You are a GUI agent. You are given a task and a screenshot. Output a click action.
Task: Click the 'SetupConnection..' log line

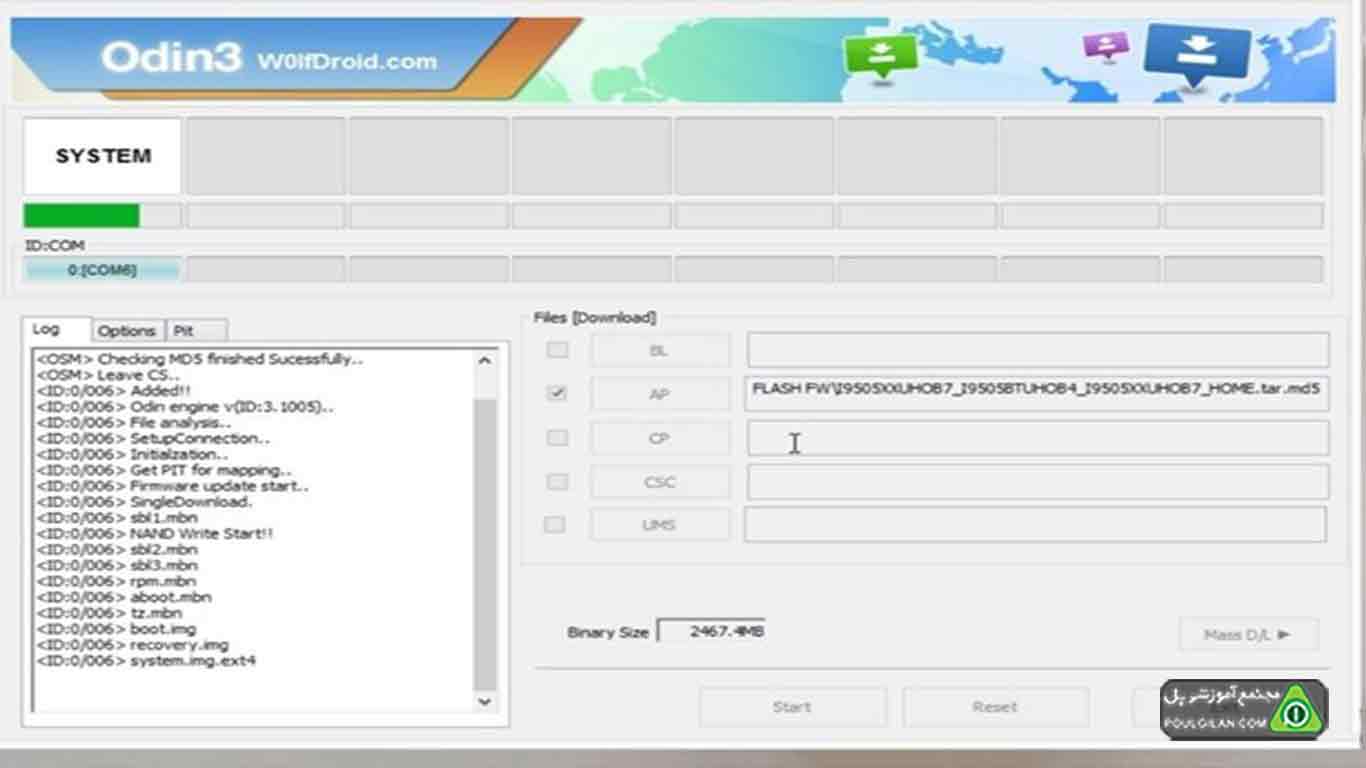pyautogui.click(x=153, y=438)
